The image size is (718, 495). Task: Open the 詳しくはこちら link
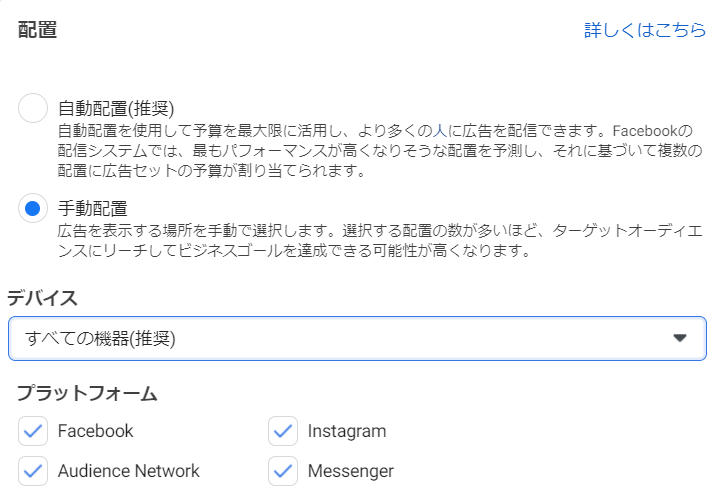(x=645, y=30)
